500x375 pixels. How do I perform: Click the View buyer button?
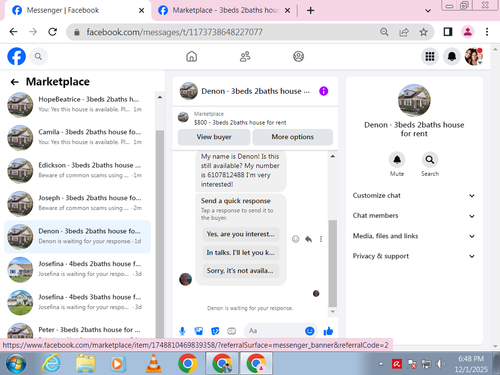[214, 137]
